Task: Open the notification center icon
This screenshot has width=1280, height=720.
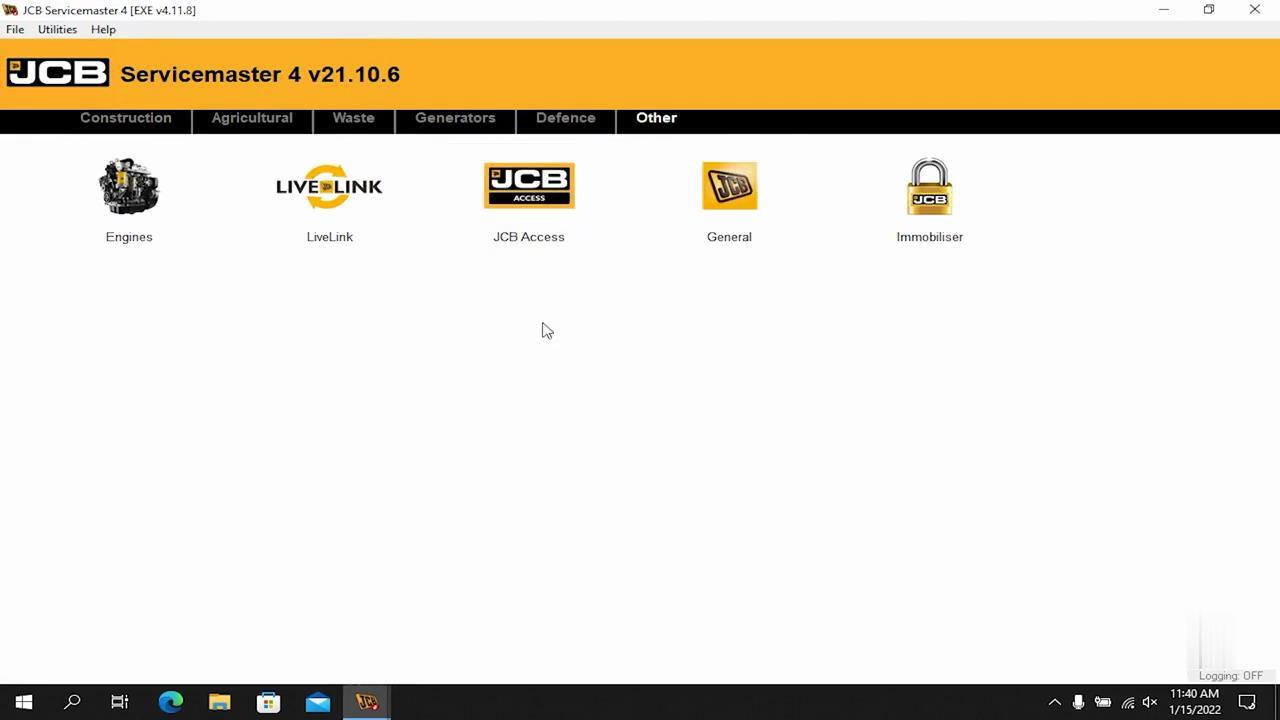Action: pos(1247,702)
